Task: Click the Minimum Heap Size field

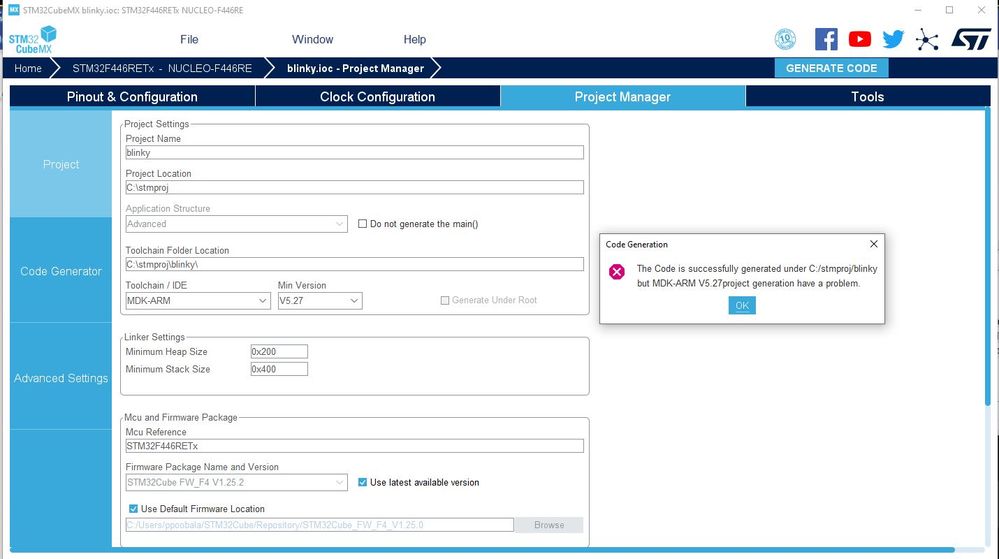Action: (x=279, y=351)
